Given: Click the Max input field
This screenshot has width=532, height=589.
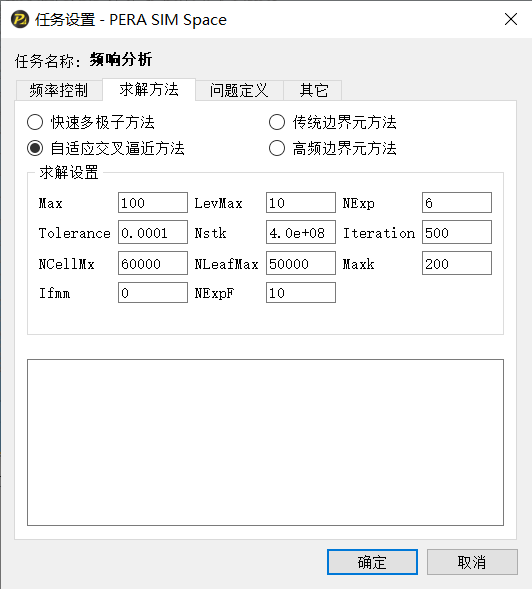Looking at the screenshot, I should click(153, 203).
